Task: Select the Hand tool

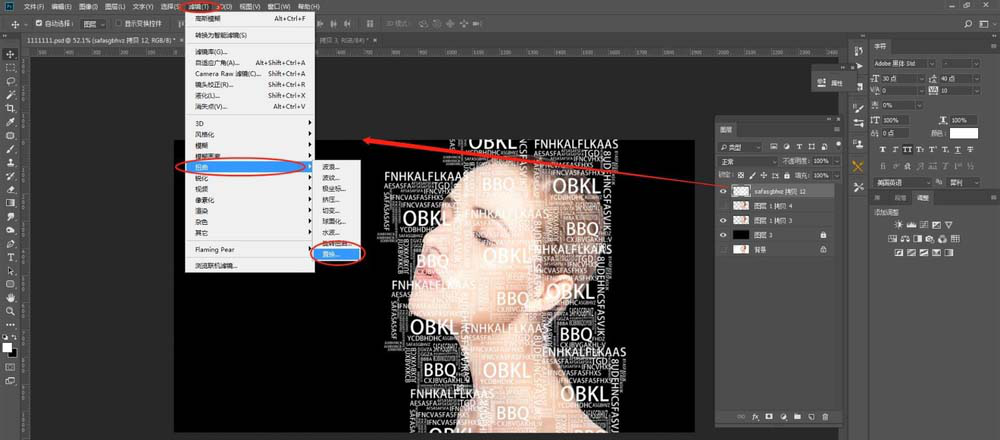Action: 10,297
